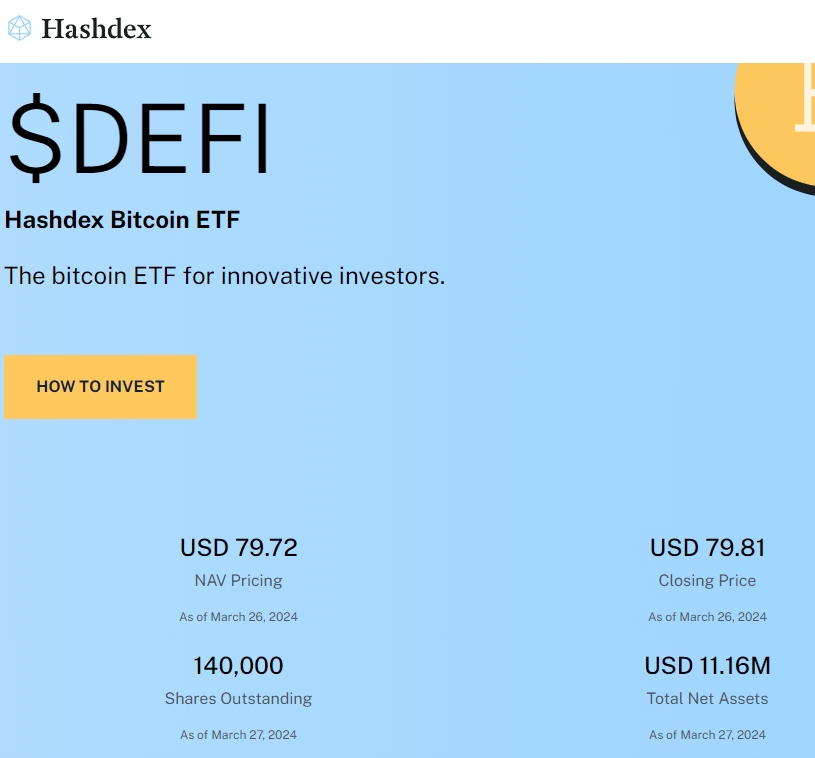The image size is (815, 758).
Task: Click the NAV Pricing label
Action: (238, 581)
